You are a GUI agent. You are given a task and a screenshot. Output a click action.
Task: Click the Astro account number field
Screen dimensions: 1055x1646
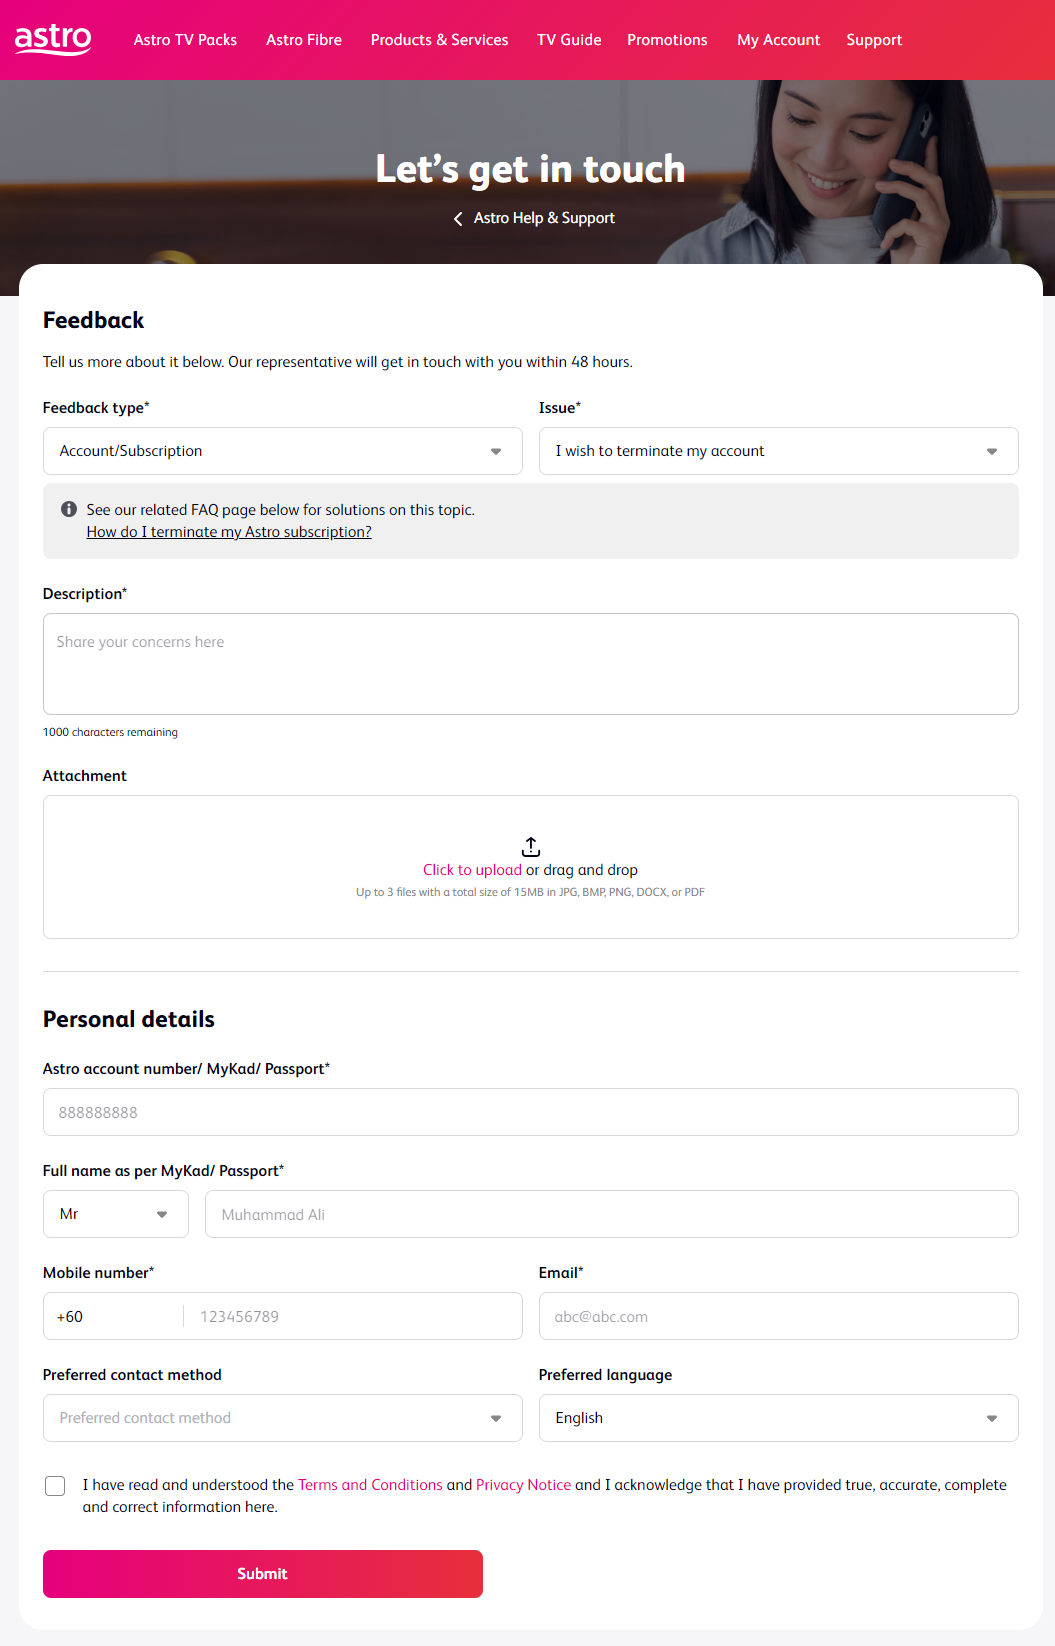pyautogui.click(x=530, y=1112)
